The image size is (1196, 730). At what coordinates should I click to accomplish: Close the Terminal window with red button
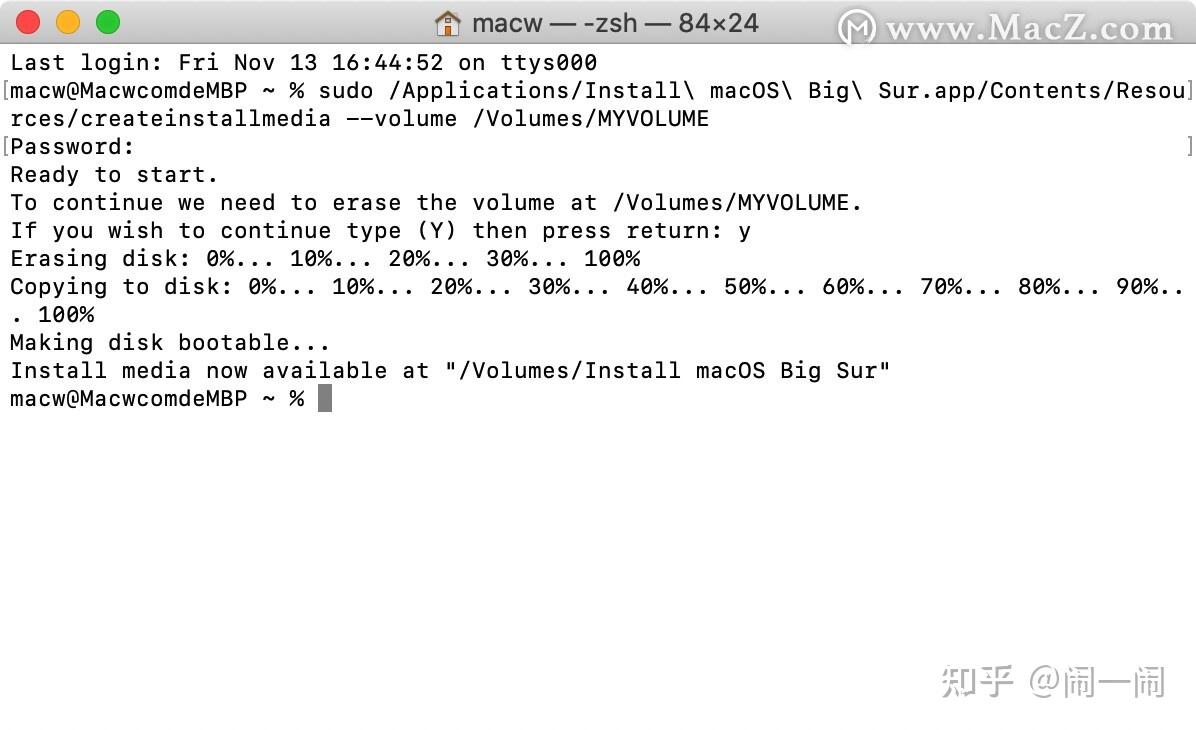(28, 22)
